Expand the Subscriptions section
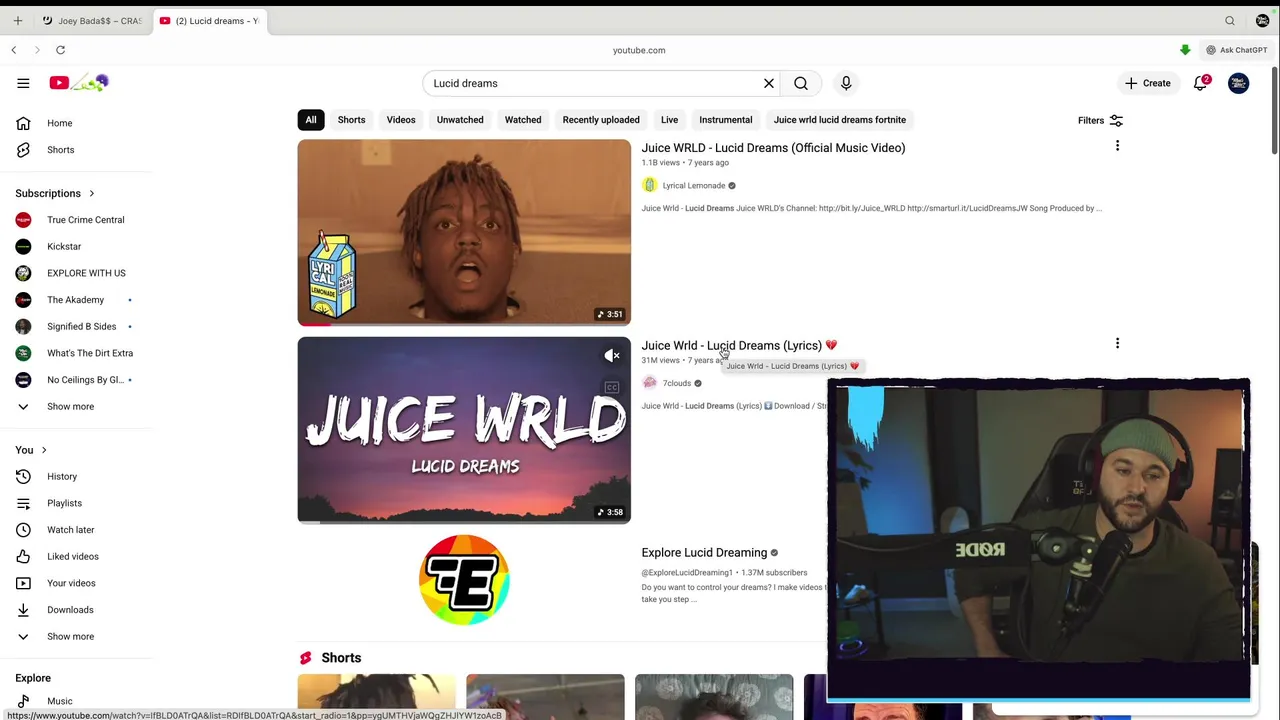This screenshot has height=720, width=1280. click(x=55, y=193)
